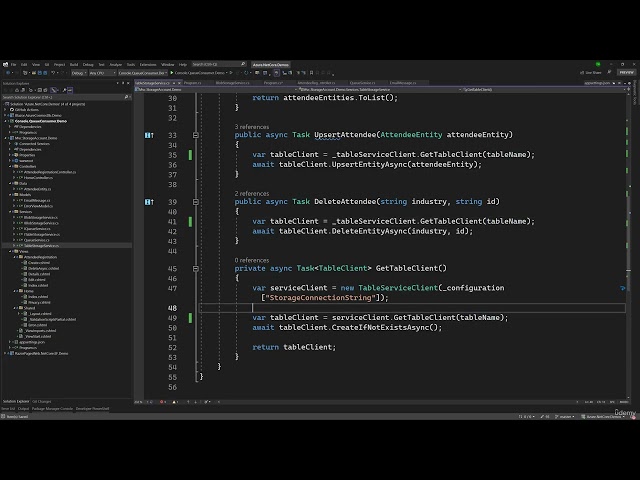
Task: Select AttendeeEntity.cs in Solution Explorer
Action: [38, 189]
